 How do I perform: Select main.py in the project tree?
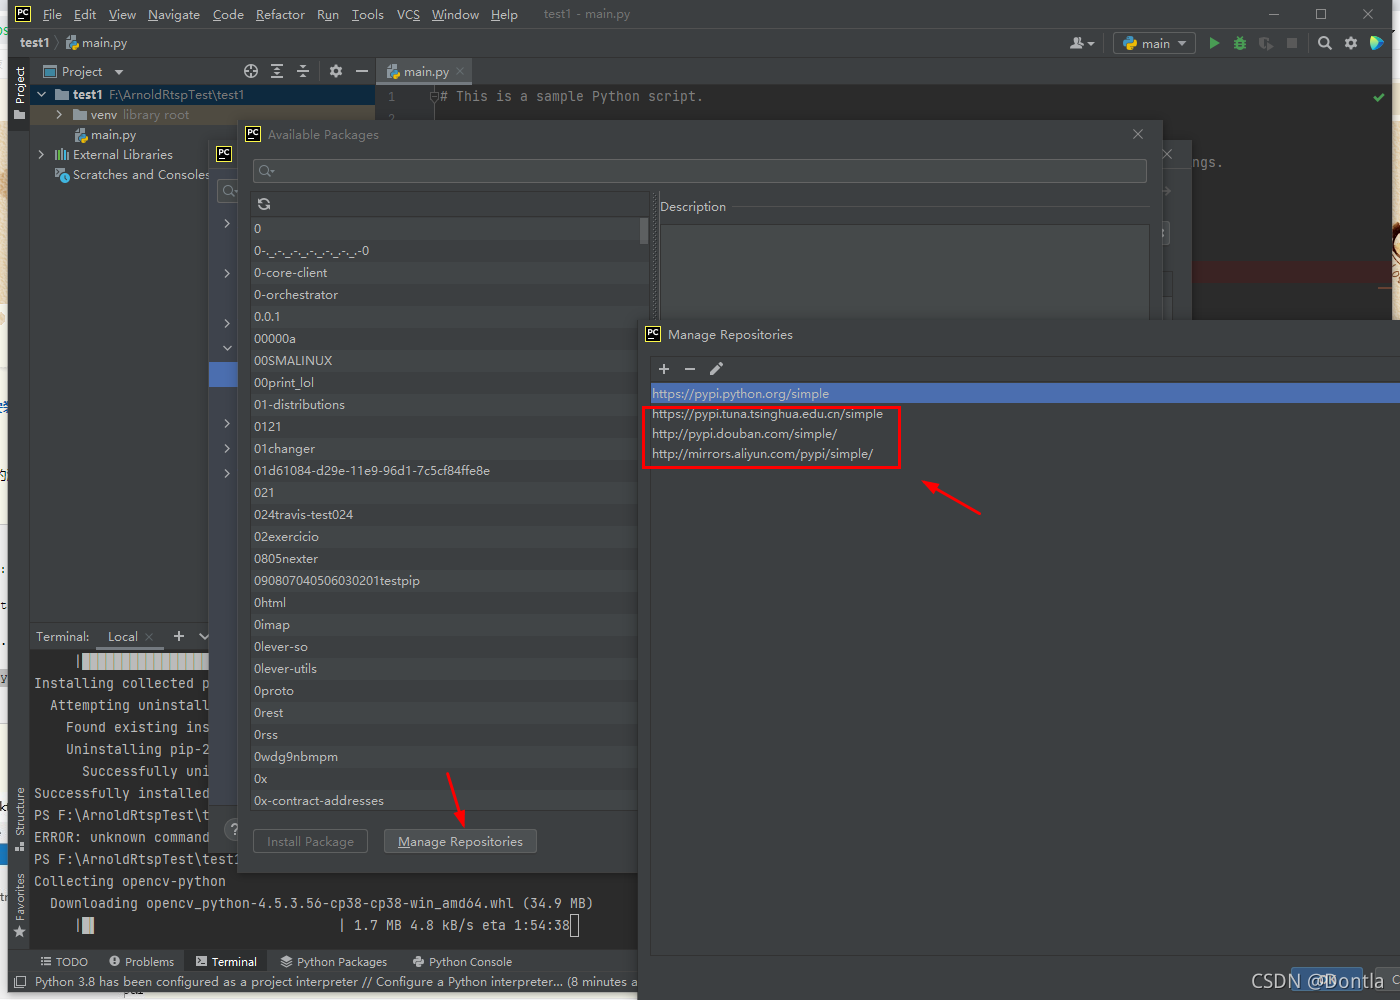tap(113, 135)
